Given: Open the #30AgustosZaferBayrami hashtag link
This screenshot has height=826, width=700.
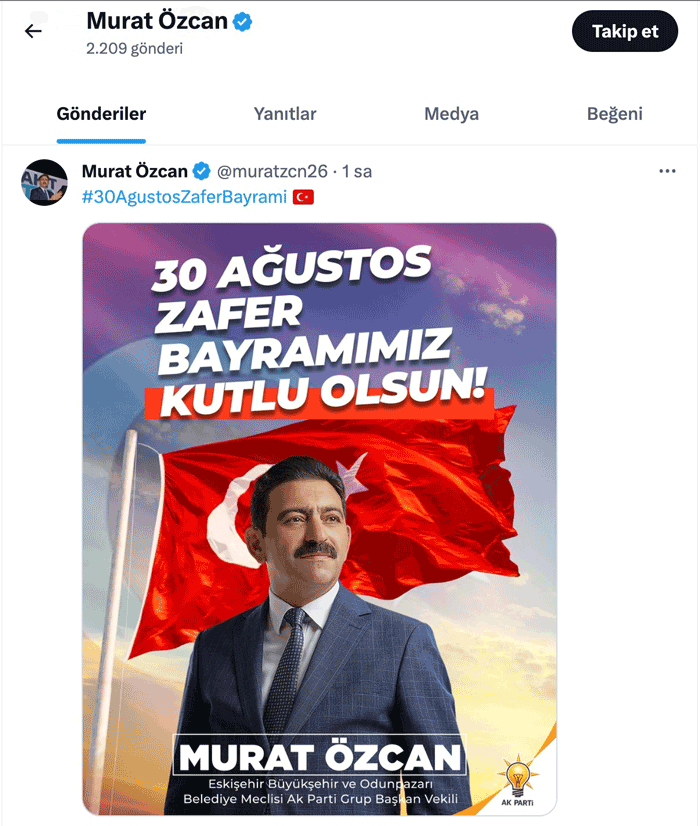Looking at the screenshot, I should pos(184,197).
